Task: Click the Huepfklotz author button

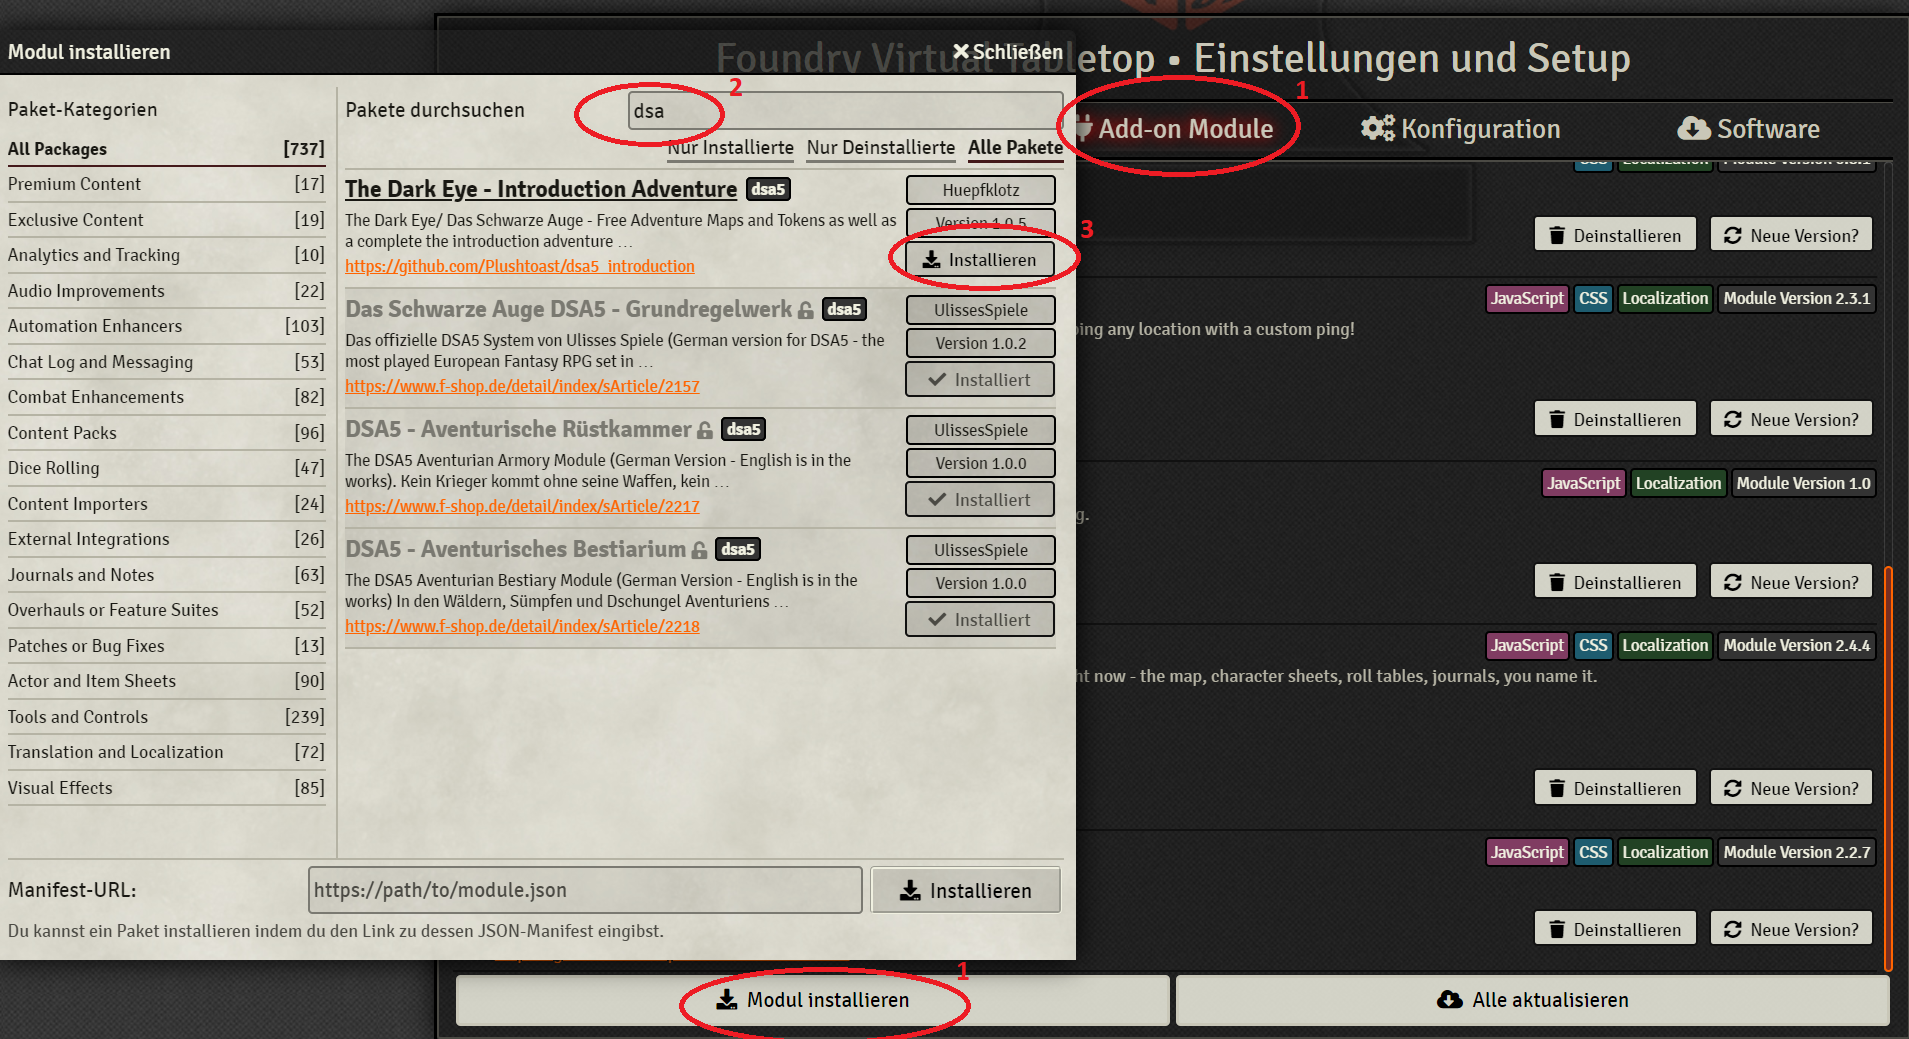Action: [x=980, y=190]
